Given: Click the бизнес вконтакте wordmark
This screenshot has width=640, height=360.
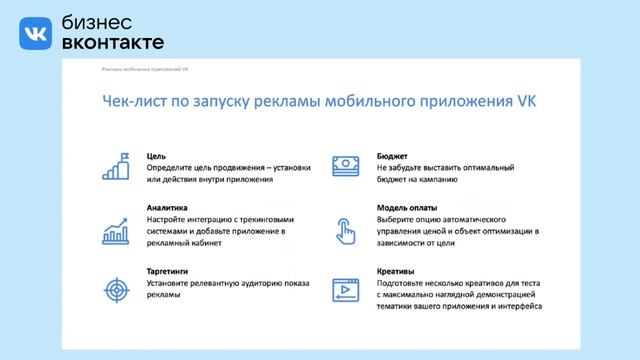Looking at the screenshot, I should pos(113,33).
